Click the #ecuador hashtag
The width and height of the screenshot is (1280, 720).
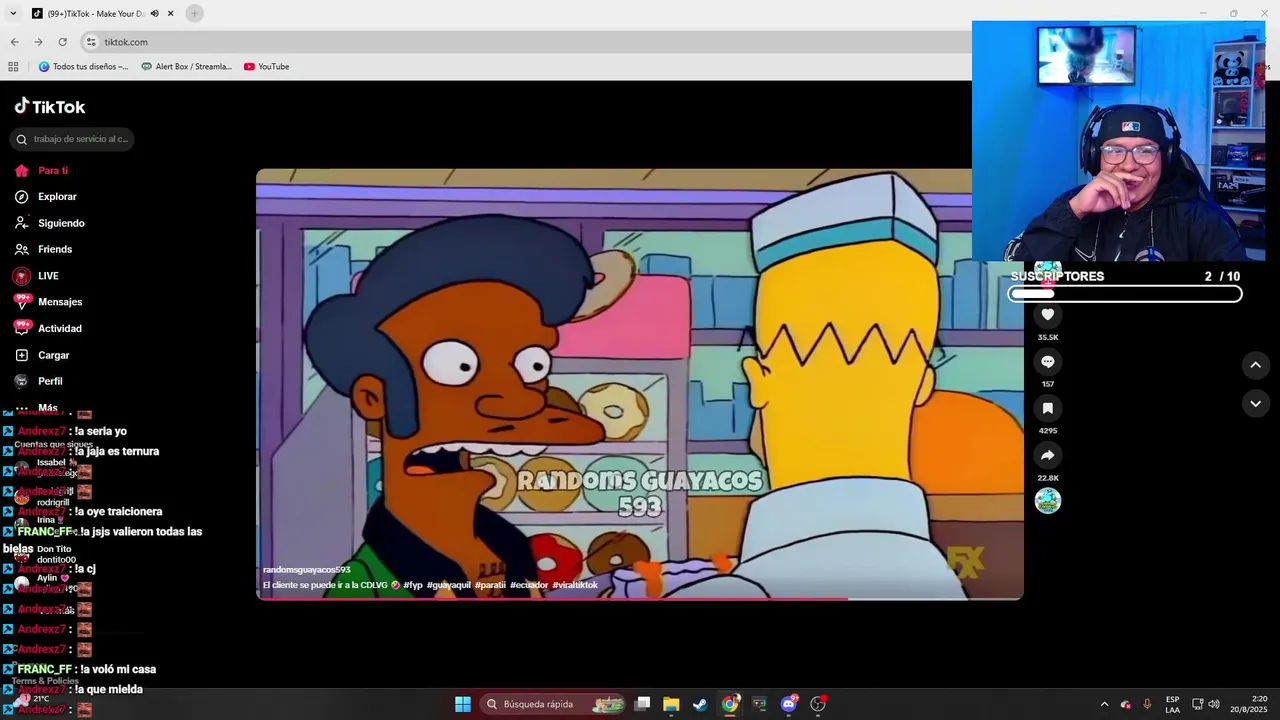point(529,585)
